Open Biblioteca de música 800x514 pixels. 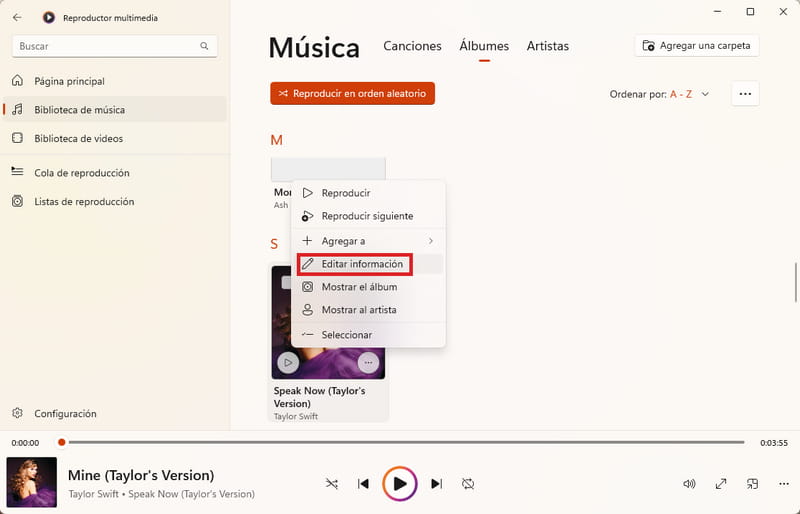[x=115, y=110]
